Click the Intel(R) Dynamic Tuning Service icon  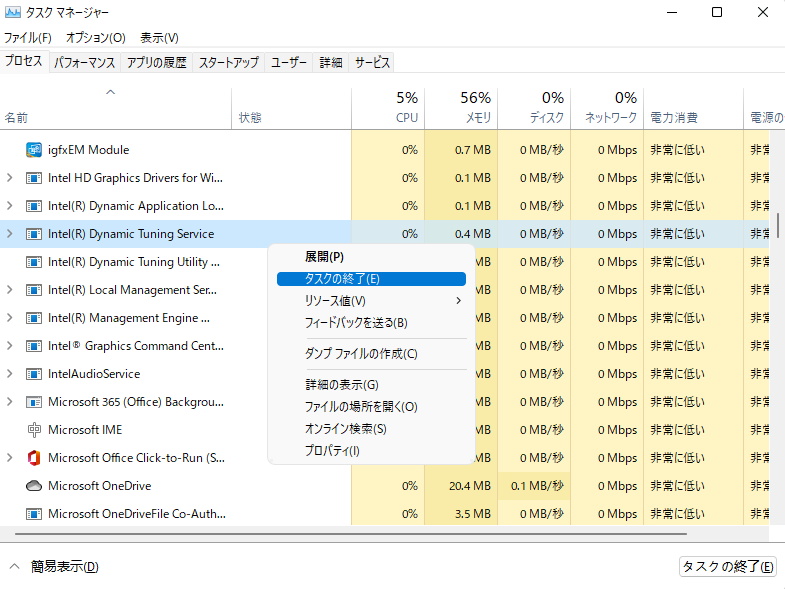(34, 234)
